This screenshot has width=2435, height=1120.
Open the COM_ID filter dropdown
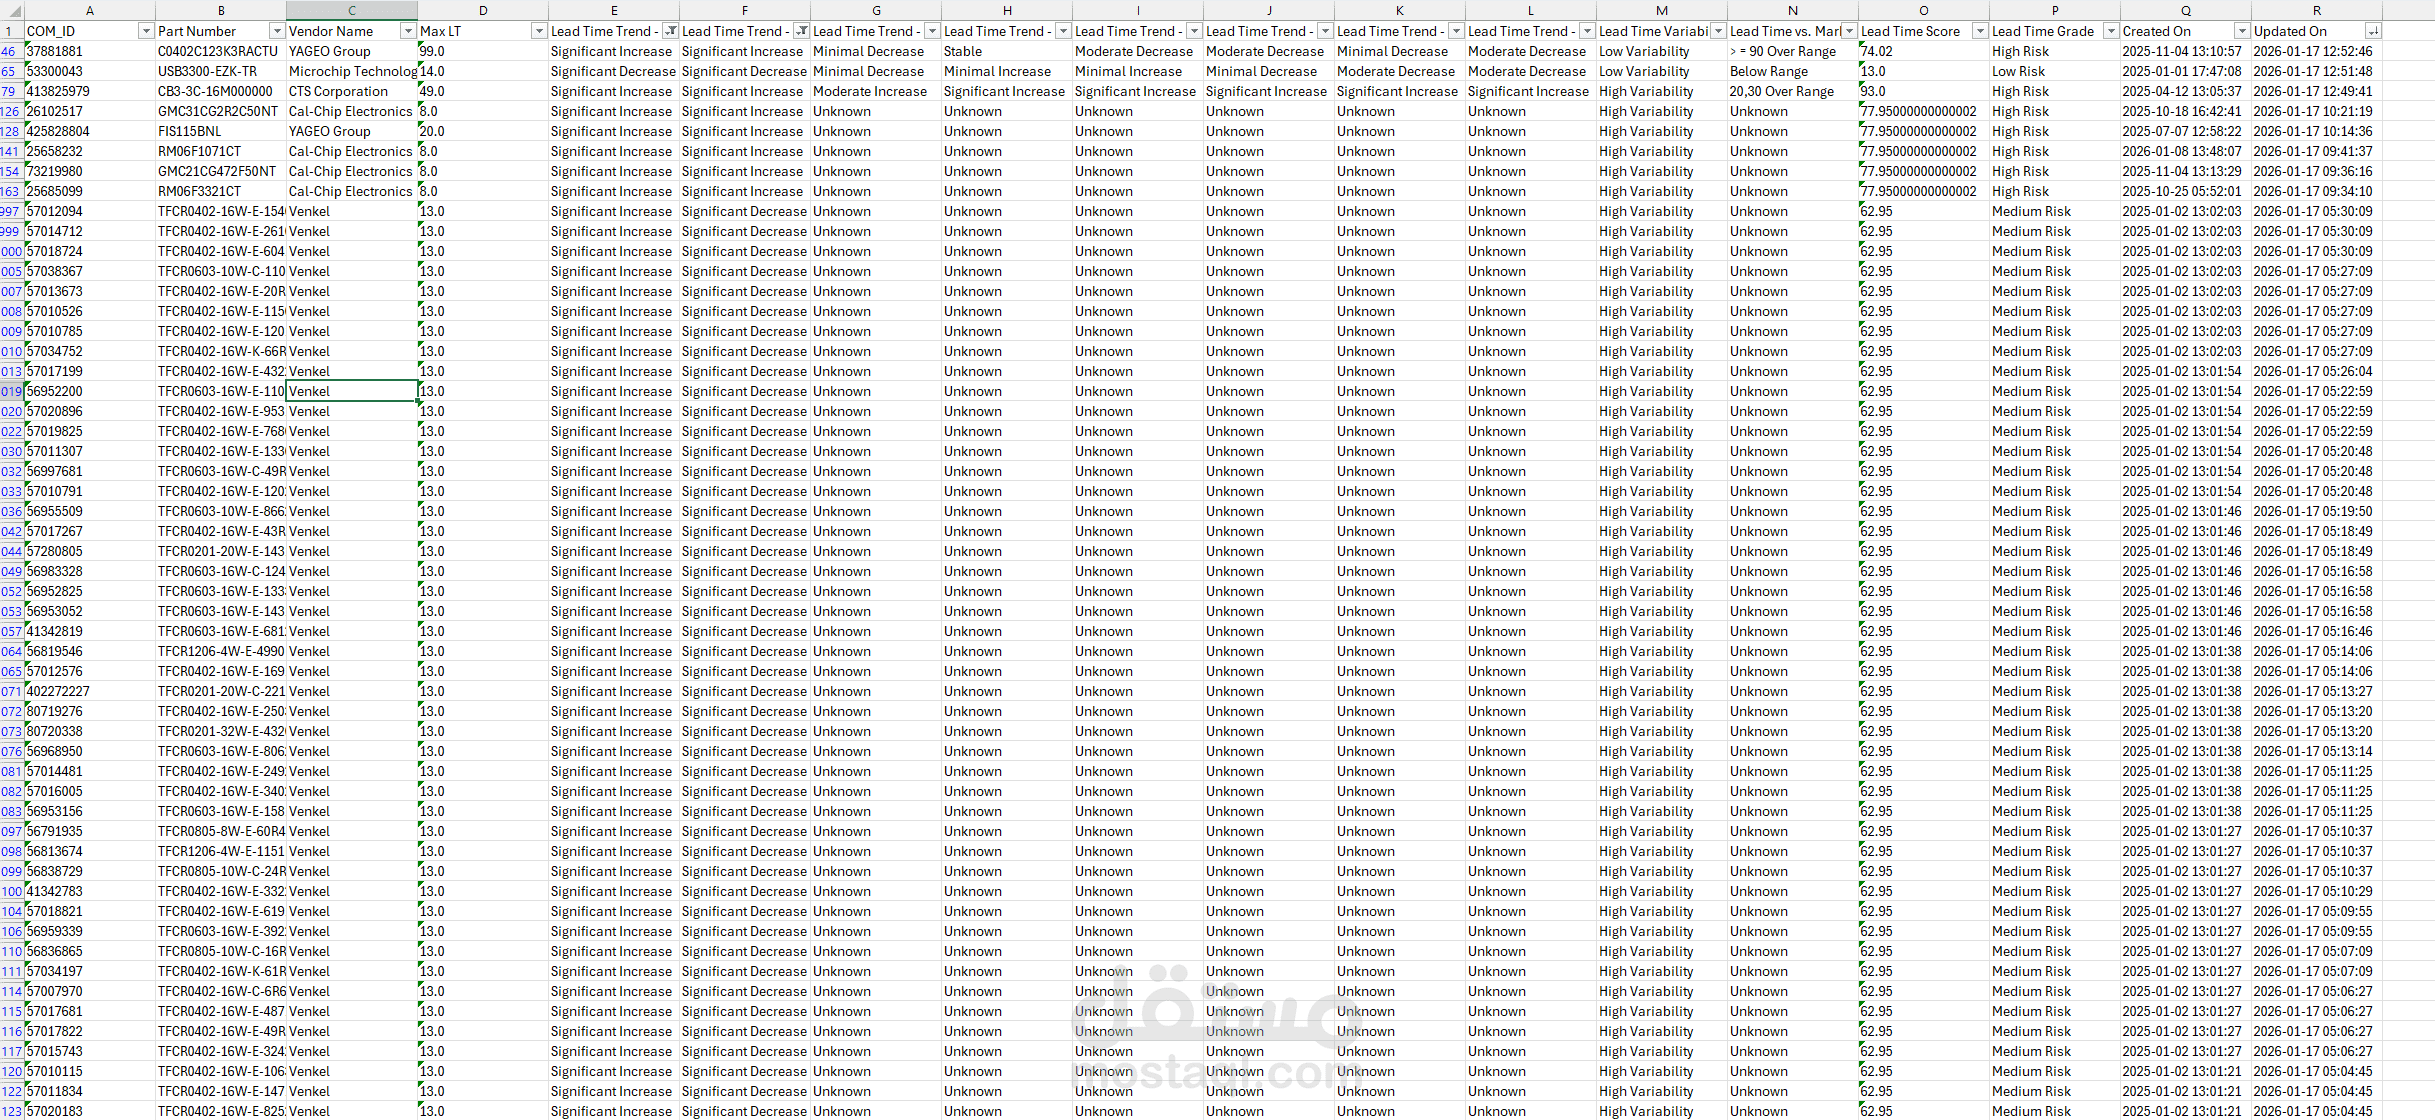click(x=146, y=31)
